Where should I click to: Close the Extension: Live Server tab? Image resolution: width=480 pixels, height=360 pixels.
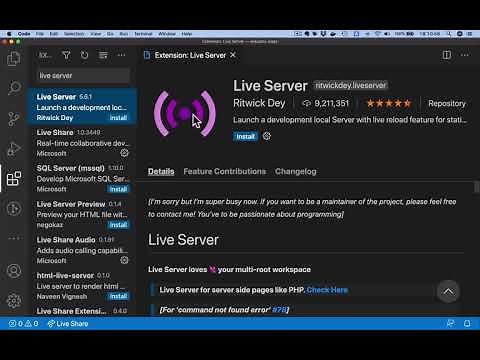coord(233,55)
